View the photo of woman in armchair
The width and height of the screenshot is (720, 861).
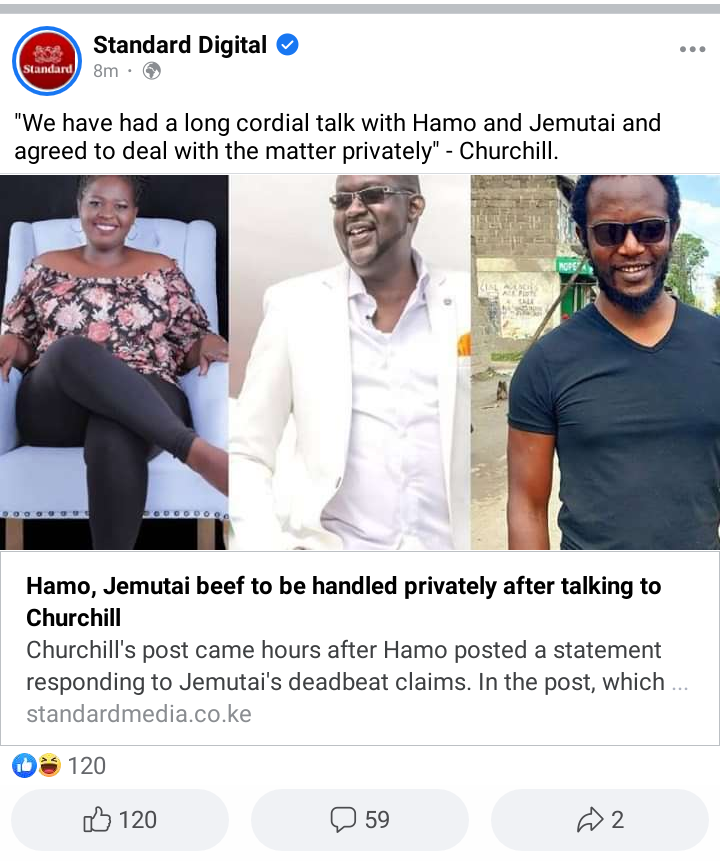(114, 362)
